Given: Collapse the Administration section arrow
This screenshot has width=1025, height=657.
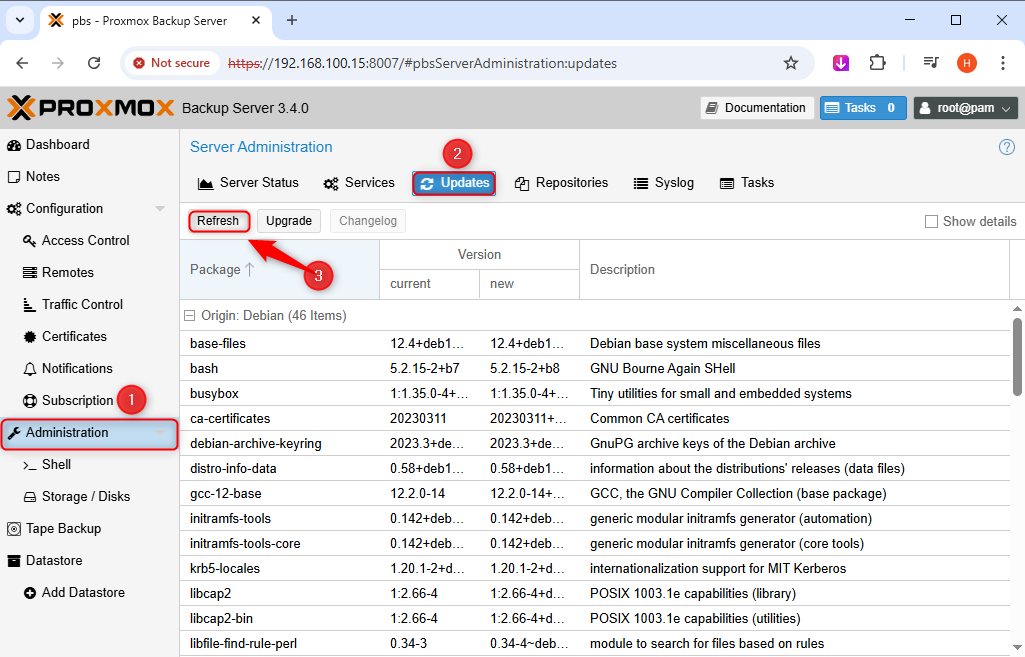Looking at the screenshot, I should click(x=160, y=433).
